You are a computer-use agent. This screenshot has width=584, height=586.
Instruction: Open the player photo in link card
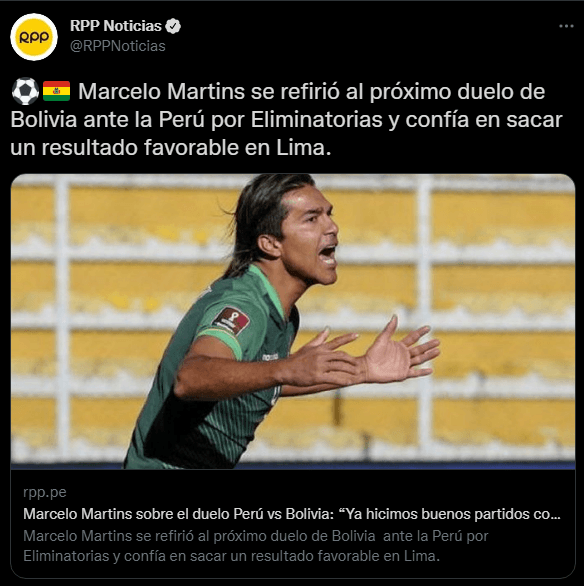click(x=293, y=321)
